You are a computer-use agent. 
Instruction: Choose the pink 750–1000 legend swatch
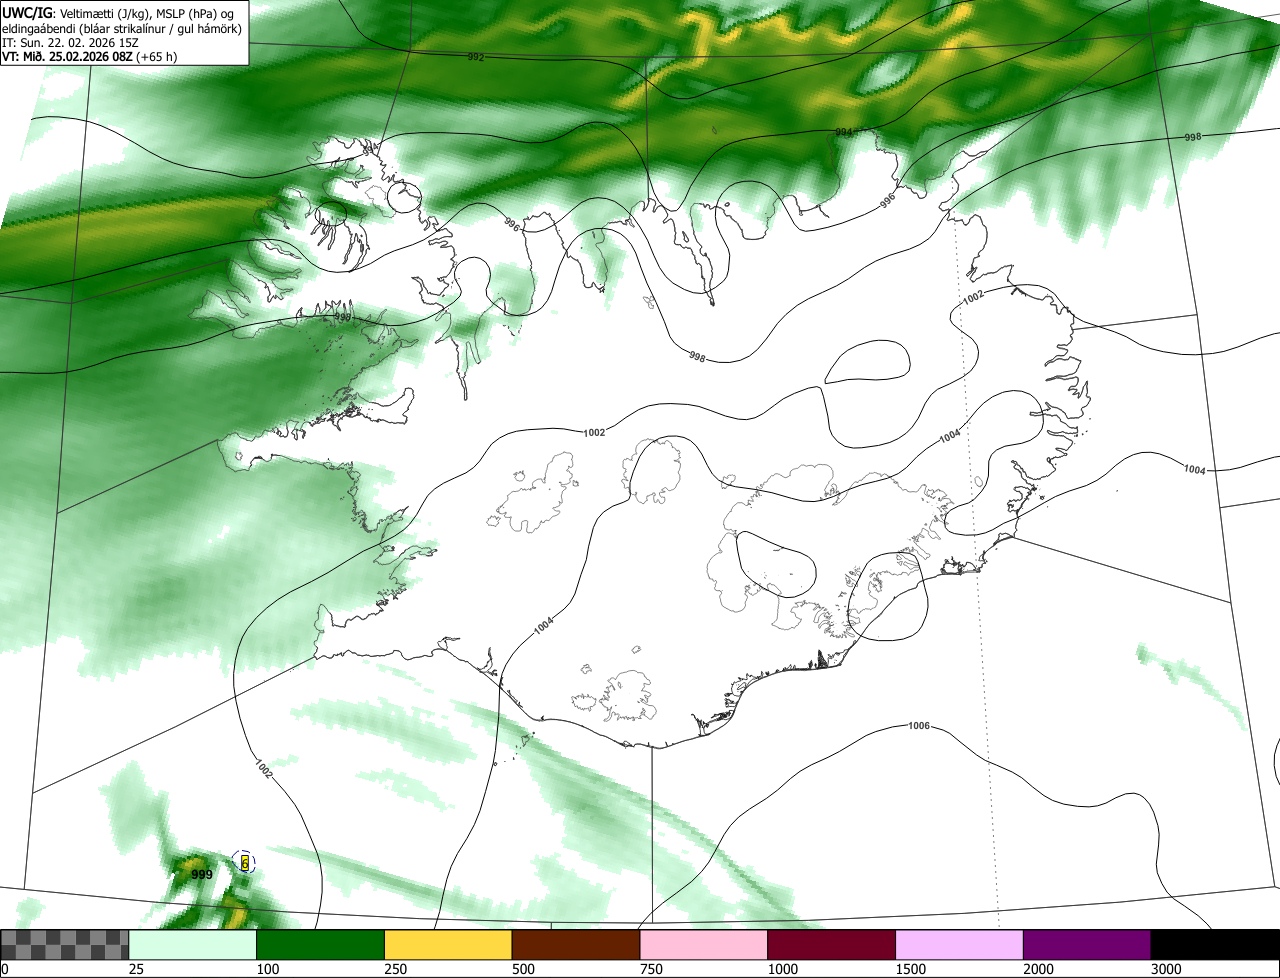click(704, 945)
